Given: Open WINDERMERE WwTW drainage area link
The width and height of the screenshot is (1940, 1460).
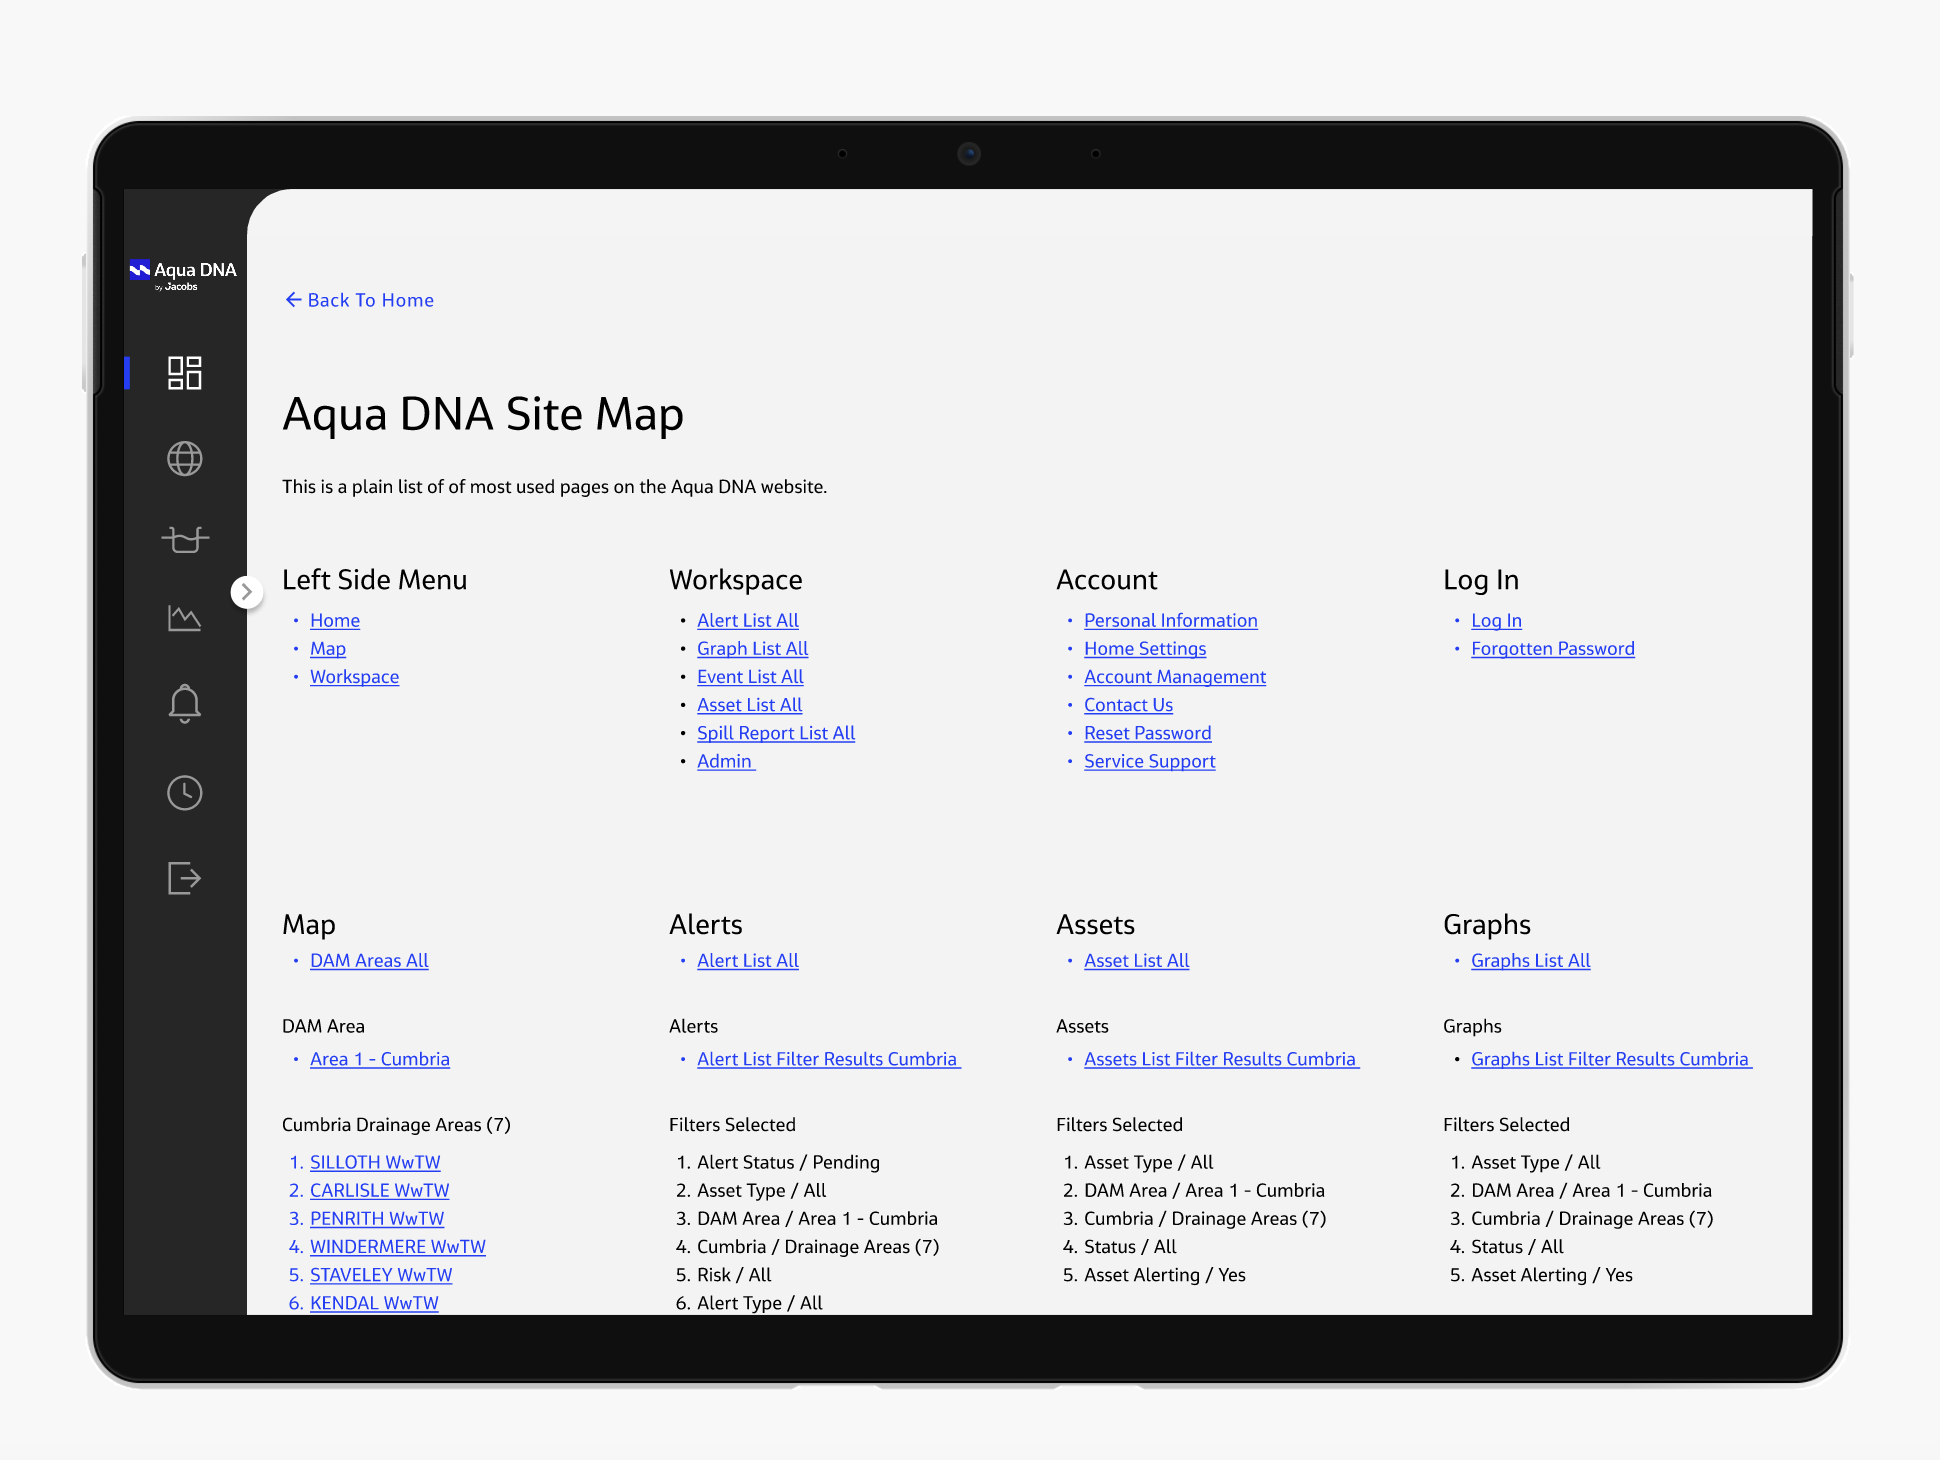Looking at the screenshot, I should pos(397,1247).
